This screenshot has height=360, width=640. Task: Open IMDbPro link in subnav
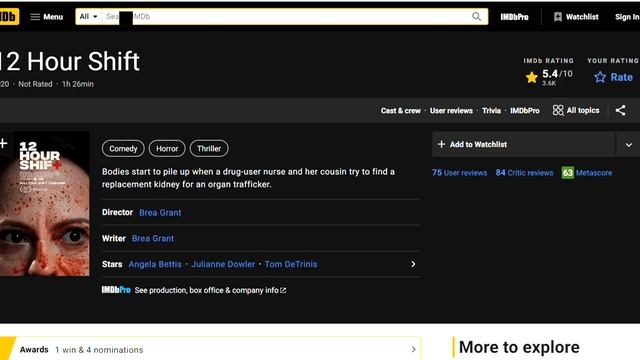click(524, 111)
